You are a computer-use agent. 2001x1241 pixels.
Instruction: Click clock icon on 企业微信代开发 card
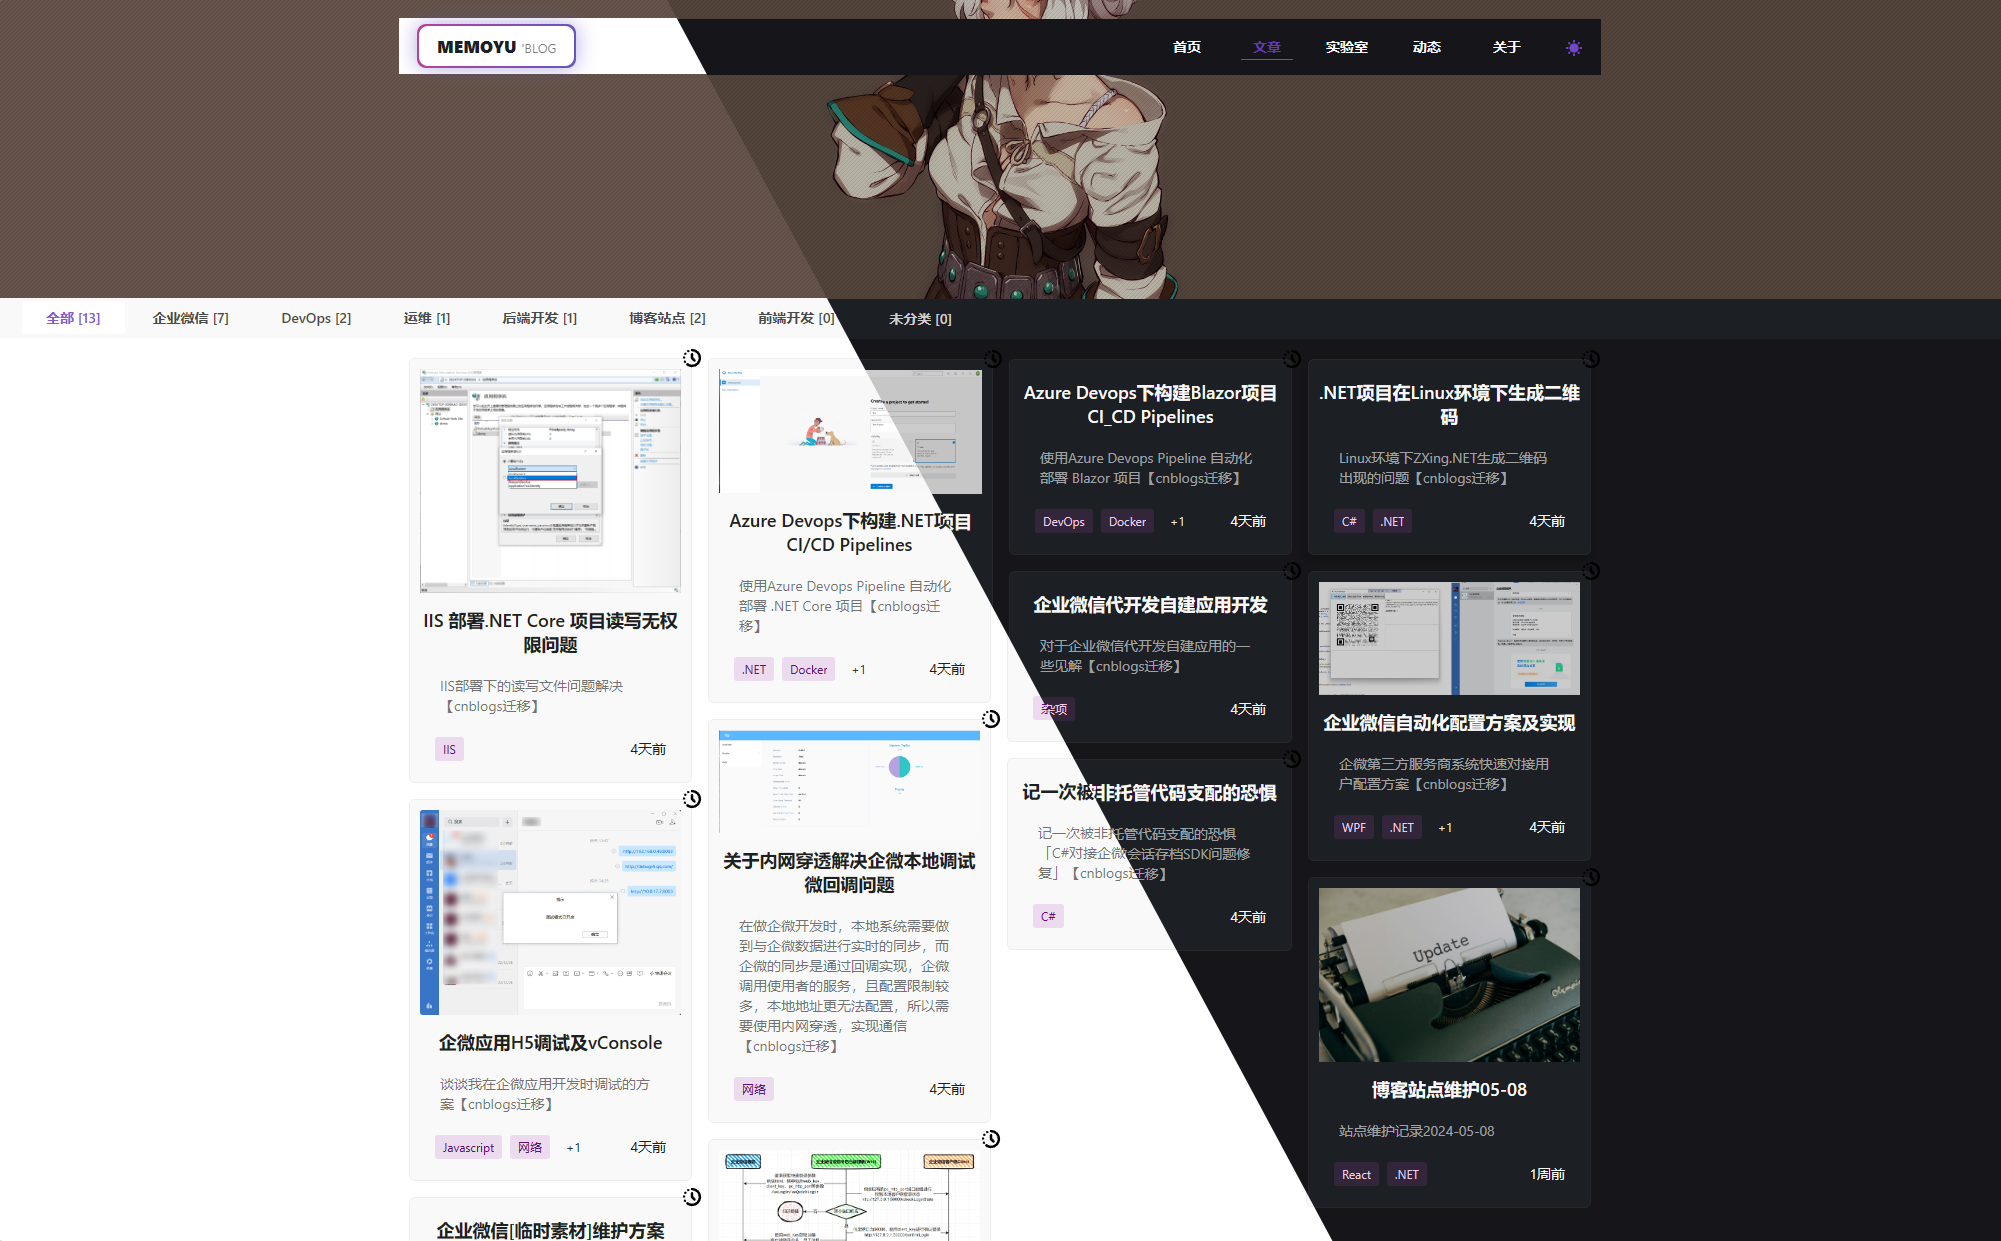(1291, 571)
